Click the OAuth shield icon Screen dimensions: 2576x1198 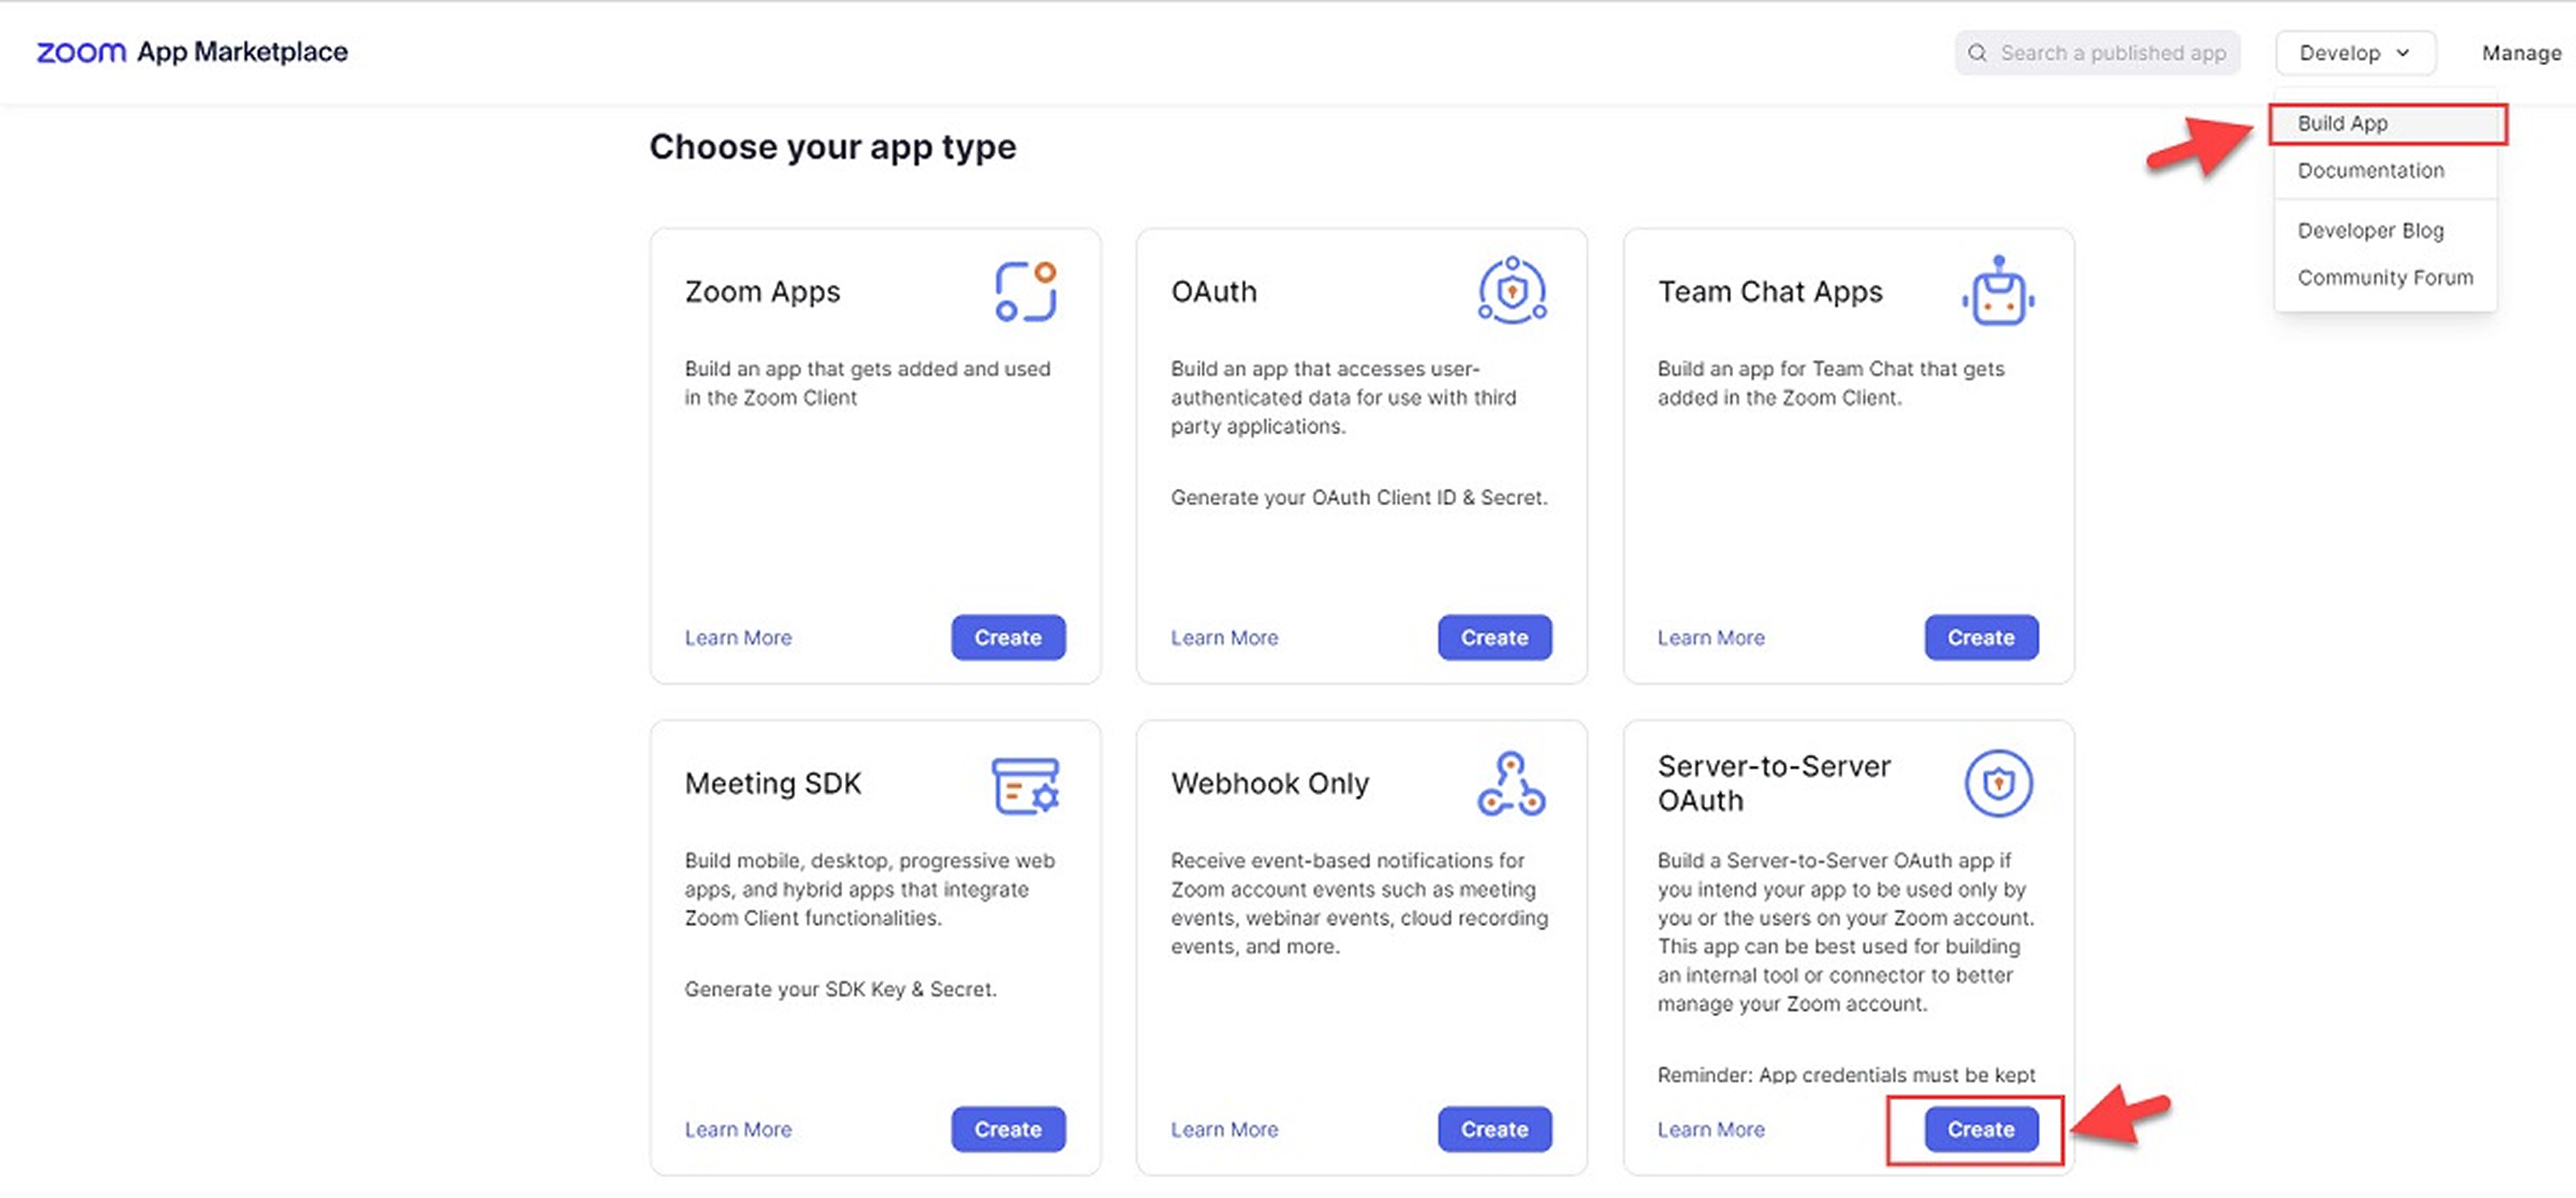tap(1511, 291)
